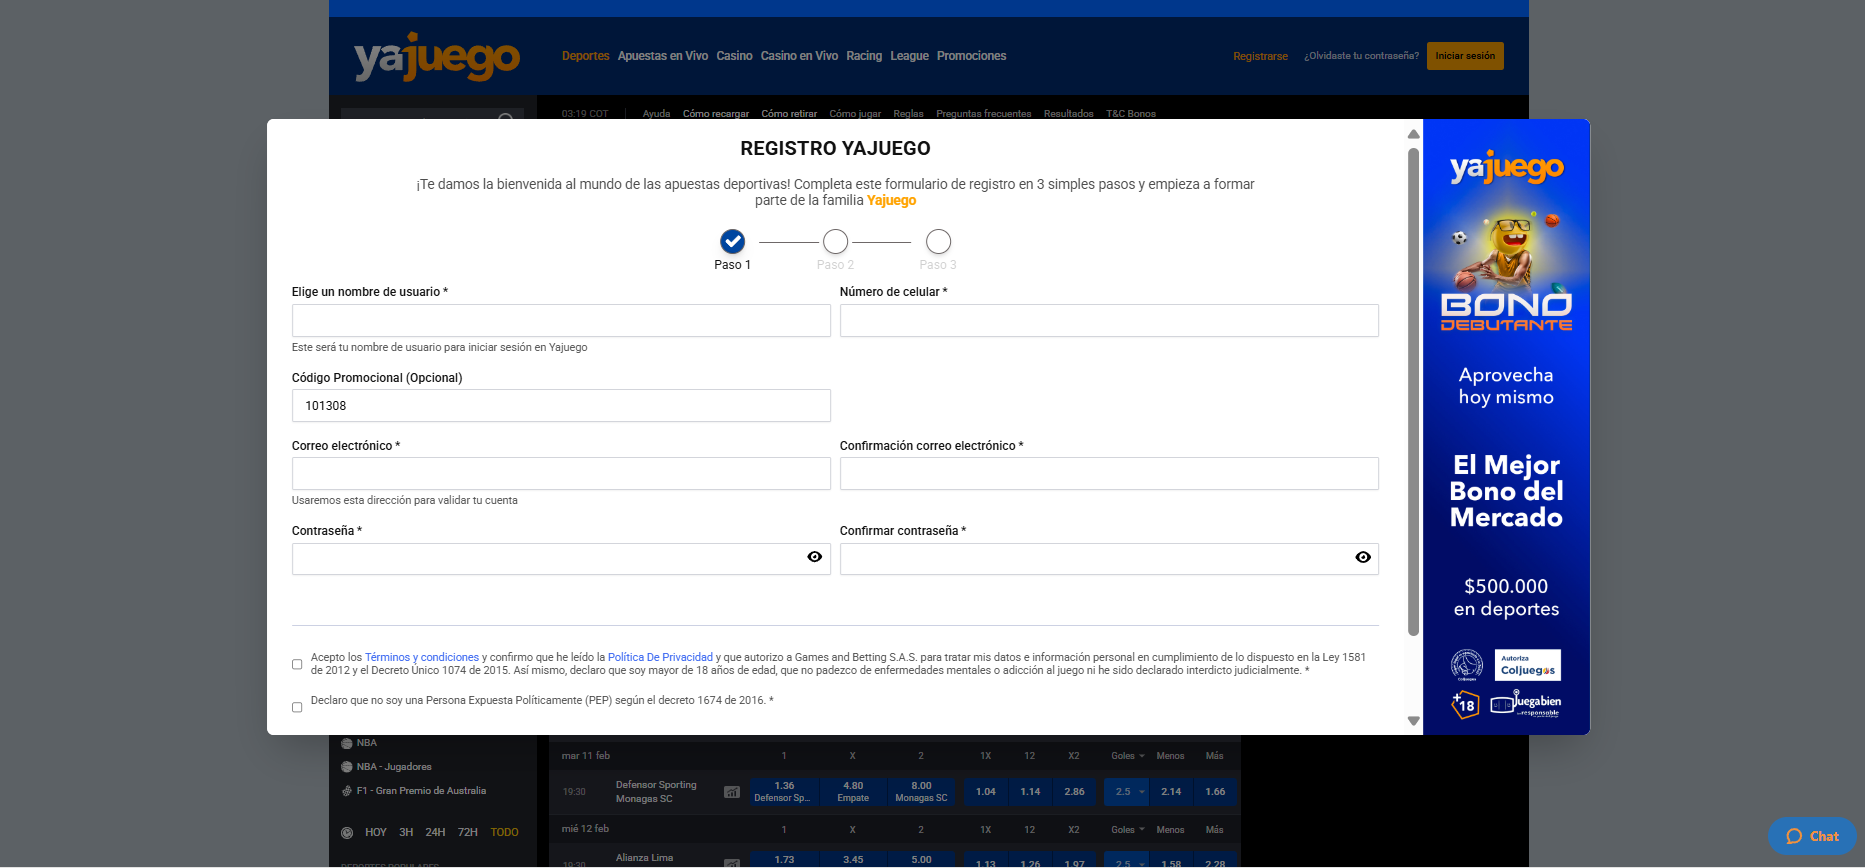1865x868 pixels.
Task: Click the +18 age badge in banner
Action: tap(1465, 705)
